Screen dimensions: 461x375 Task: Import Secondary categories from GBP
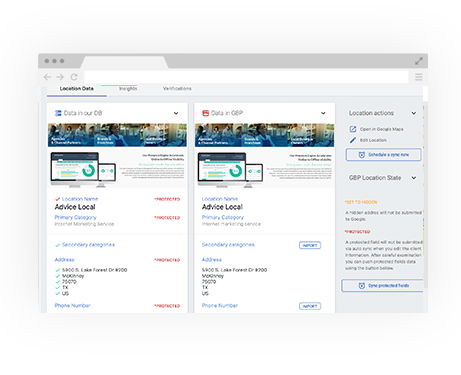(310, 245)
